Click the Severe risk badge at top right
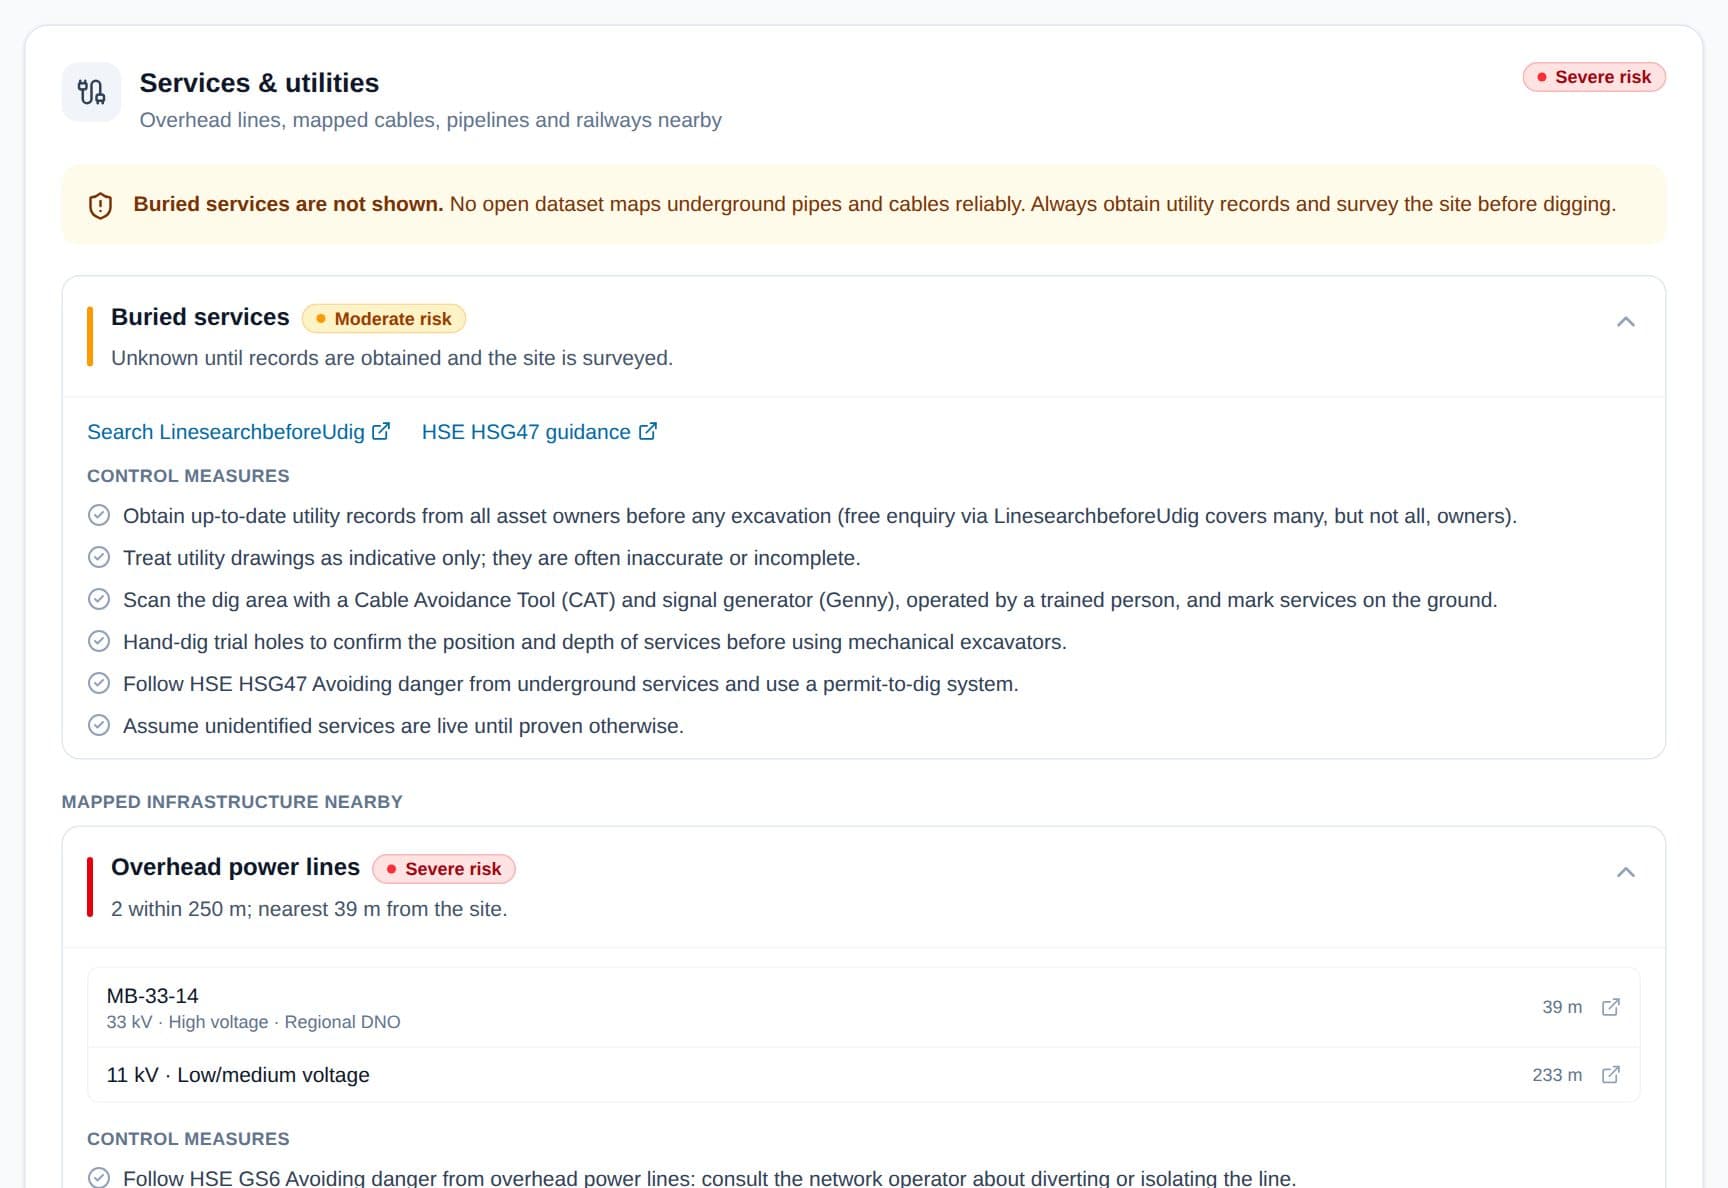Screen dimensions: 1728x1188 1594,77
